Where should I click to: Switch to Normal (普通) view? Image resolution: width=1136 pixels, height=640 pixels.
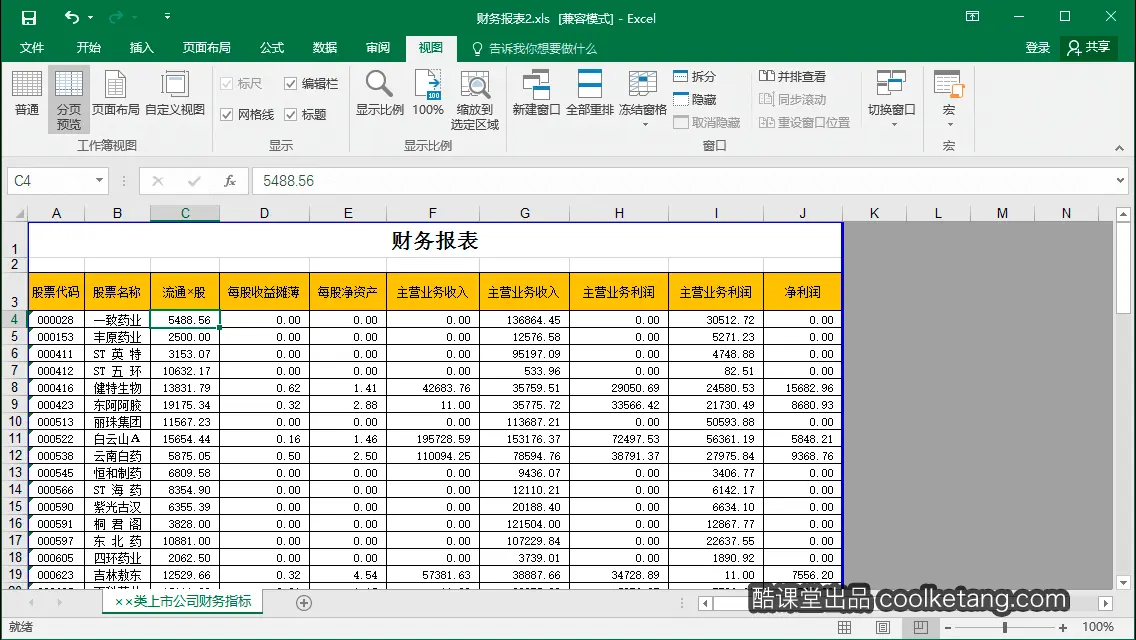pos(27,93)
